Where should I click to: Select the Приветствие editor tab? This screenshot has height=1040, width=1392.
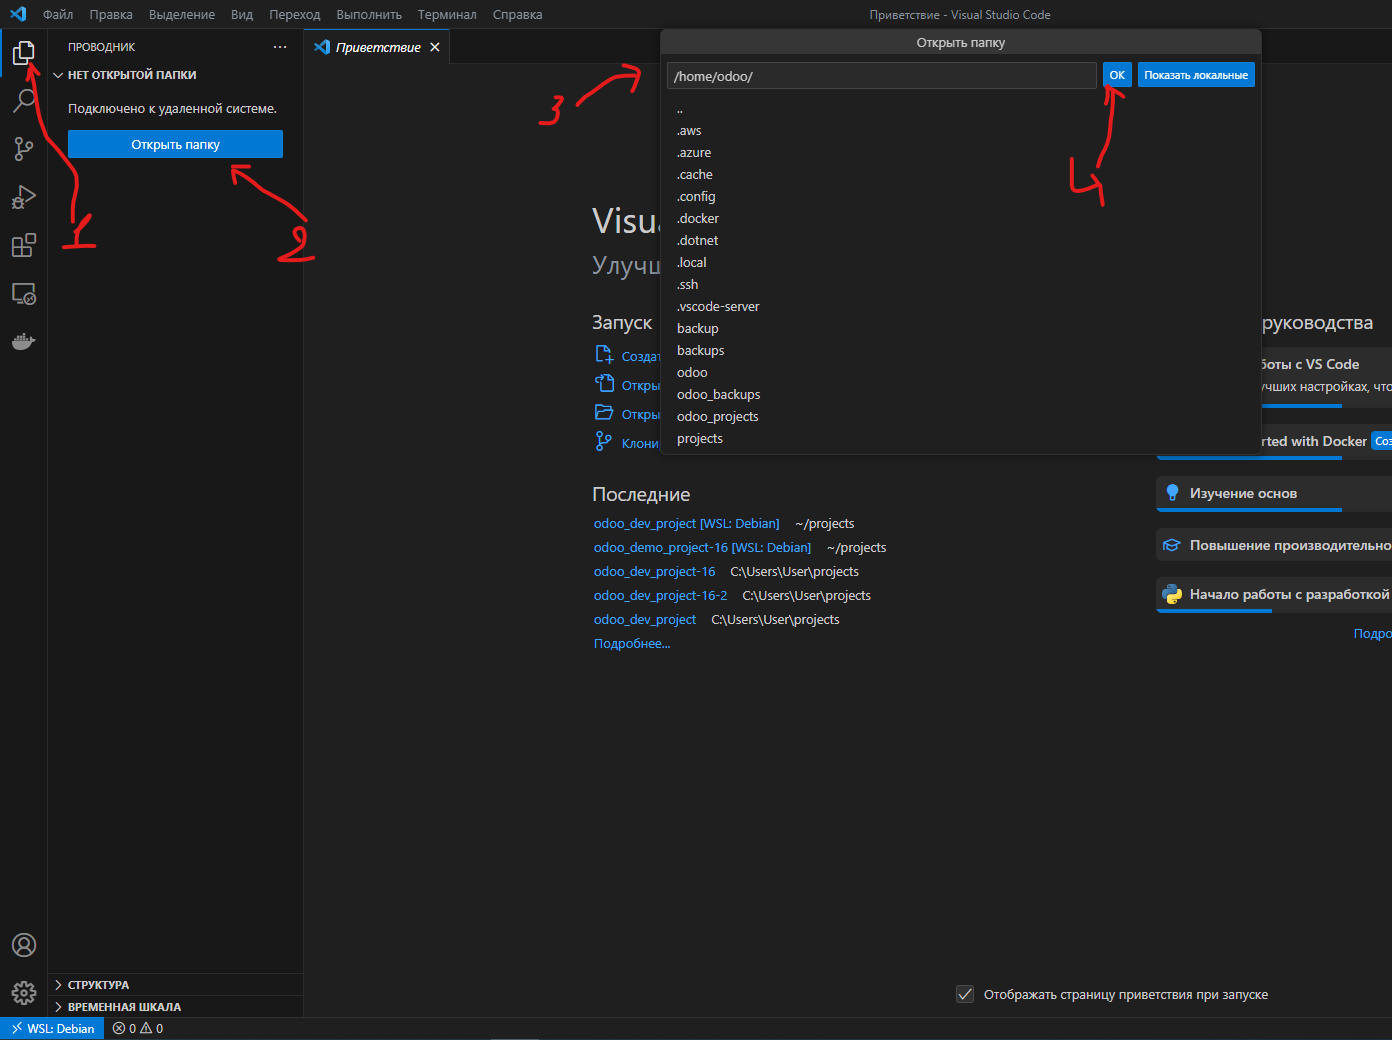tap(378, 47)
